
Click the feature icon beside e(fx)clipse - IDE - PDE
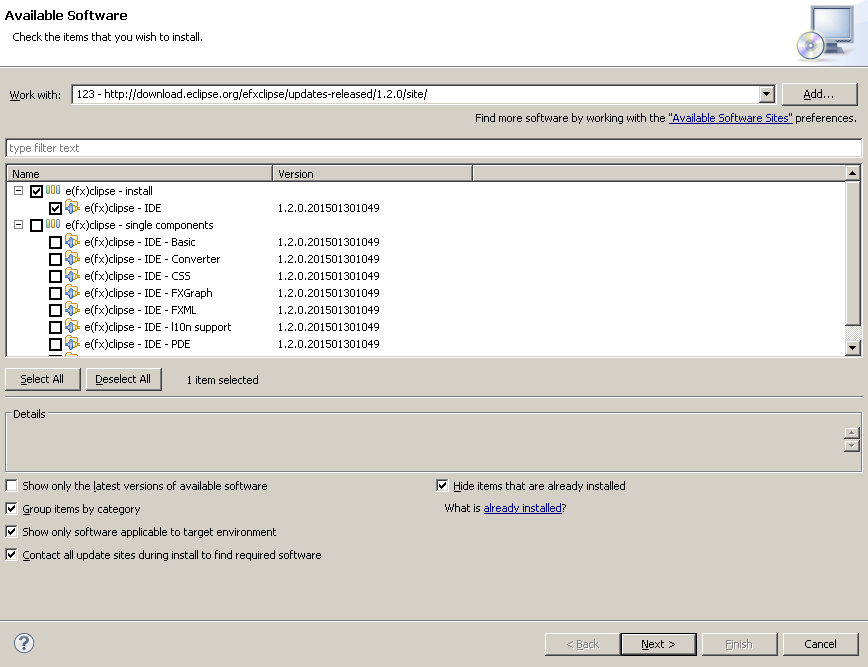click(73, 344)
